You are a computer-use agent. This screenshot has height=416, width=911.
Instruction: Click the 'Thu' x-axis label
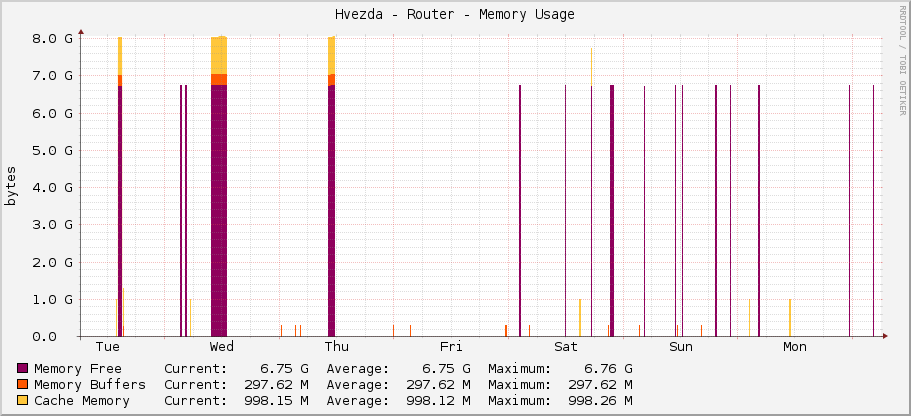pyautogui.click(x=336, y=347)
